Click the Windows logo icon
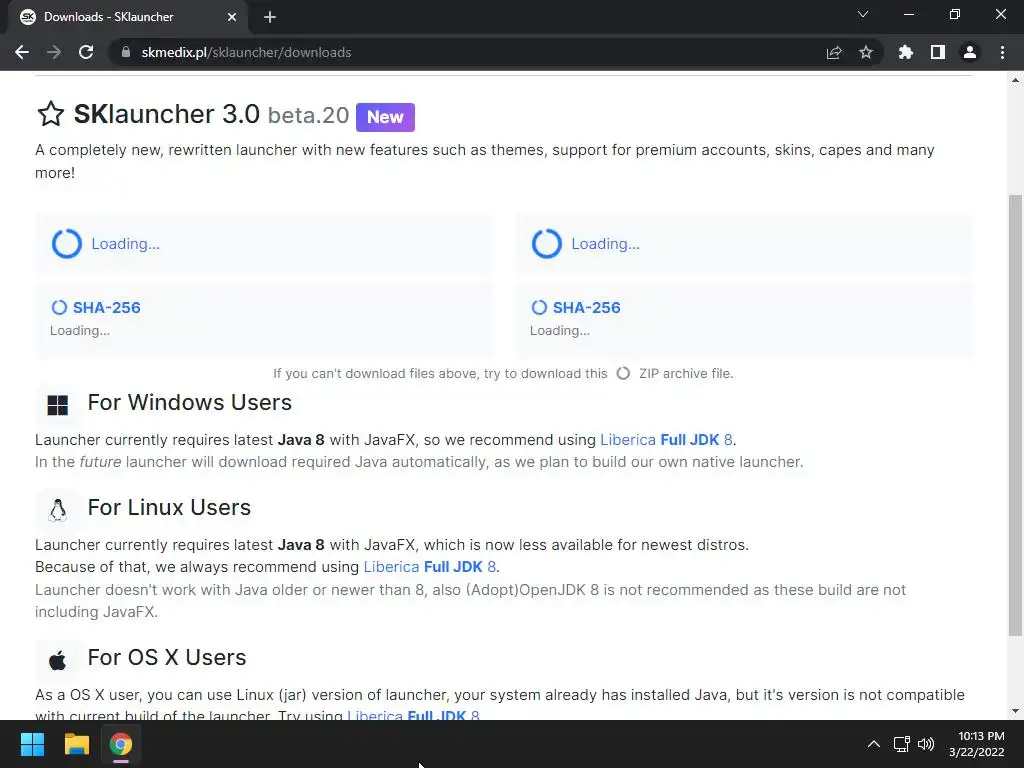The width and height of the screenshot is (1024, 768). coord(57,405)
